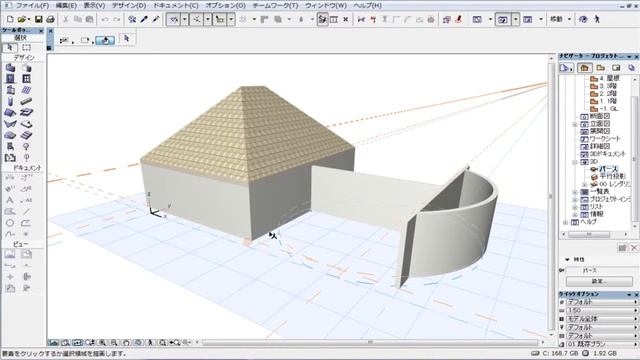Select the Column tool in toolbox
Screen dimensions: 640x360
(x=10, y=101)
